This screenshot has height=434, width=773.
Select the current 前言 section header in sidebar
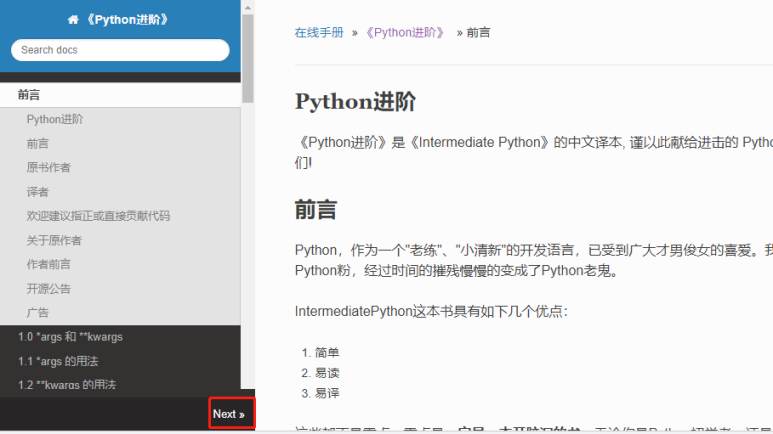click(120, 95)
